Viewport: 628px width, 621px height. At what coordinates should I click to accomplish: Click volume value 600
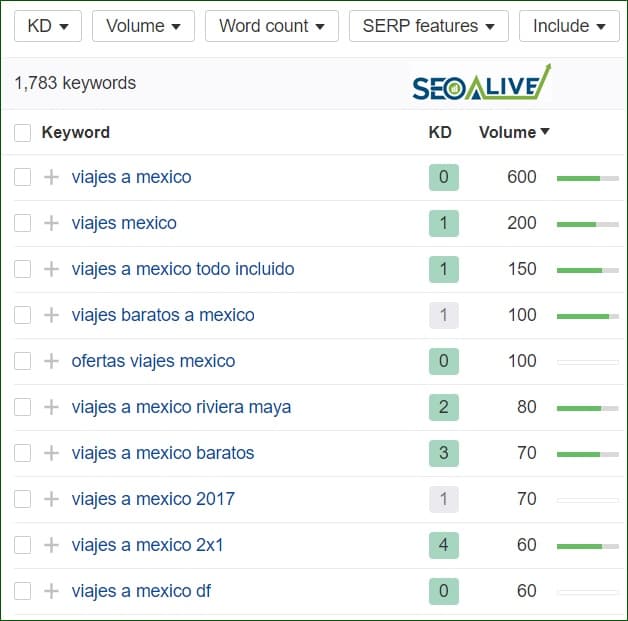521,177
